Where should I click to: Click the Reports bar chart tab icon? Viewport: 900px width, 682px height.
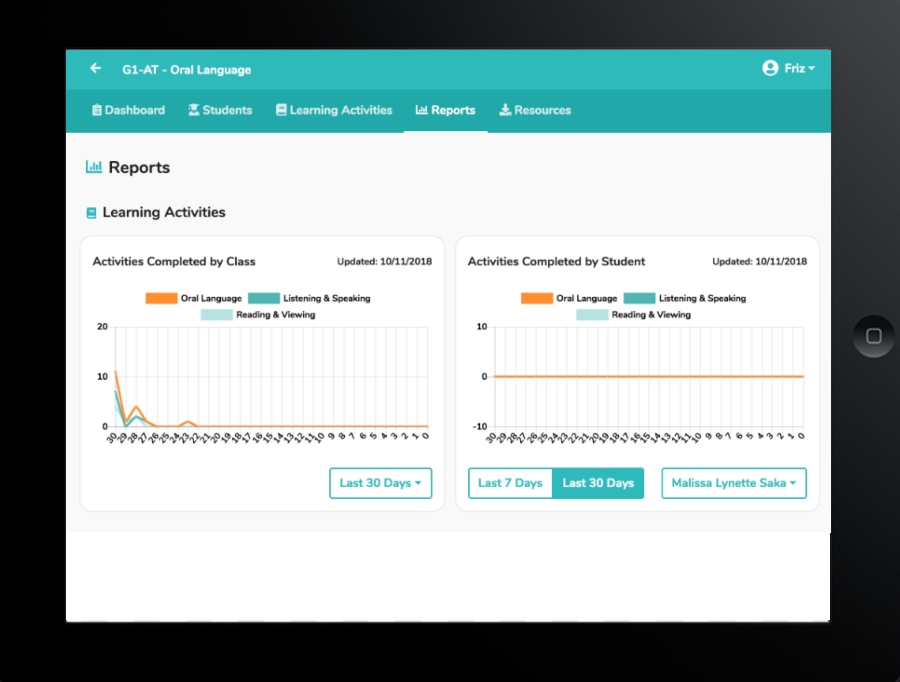(422, 110)
